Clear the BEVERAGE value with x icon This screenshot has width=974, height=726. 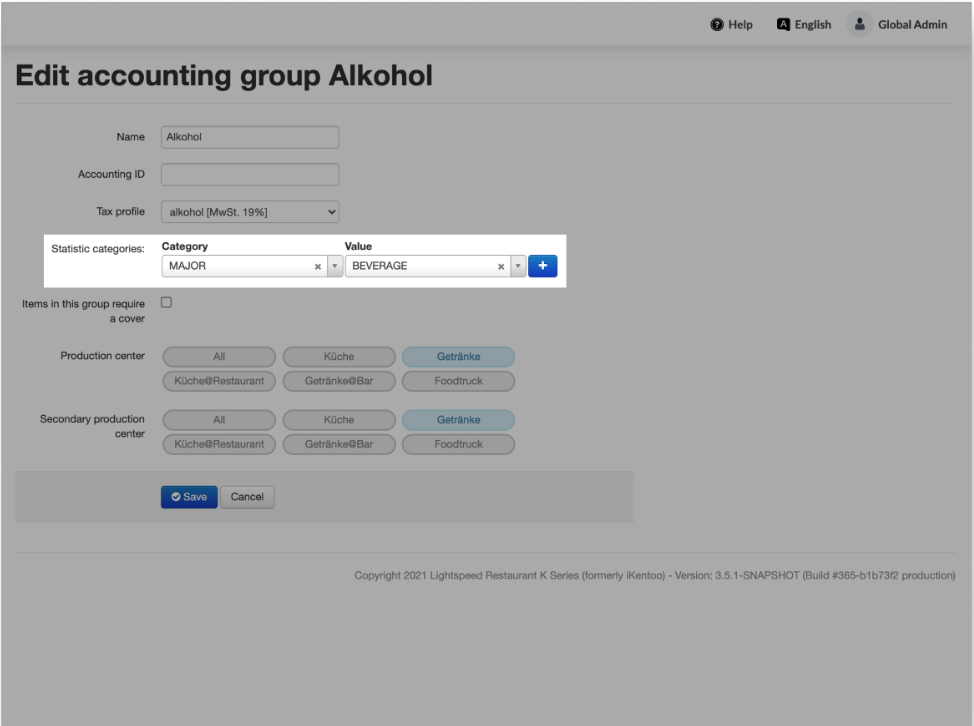[501, 267]
